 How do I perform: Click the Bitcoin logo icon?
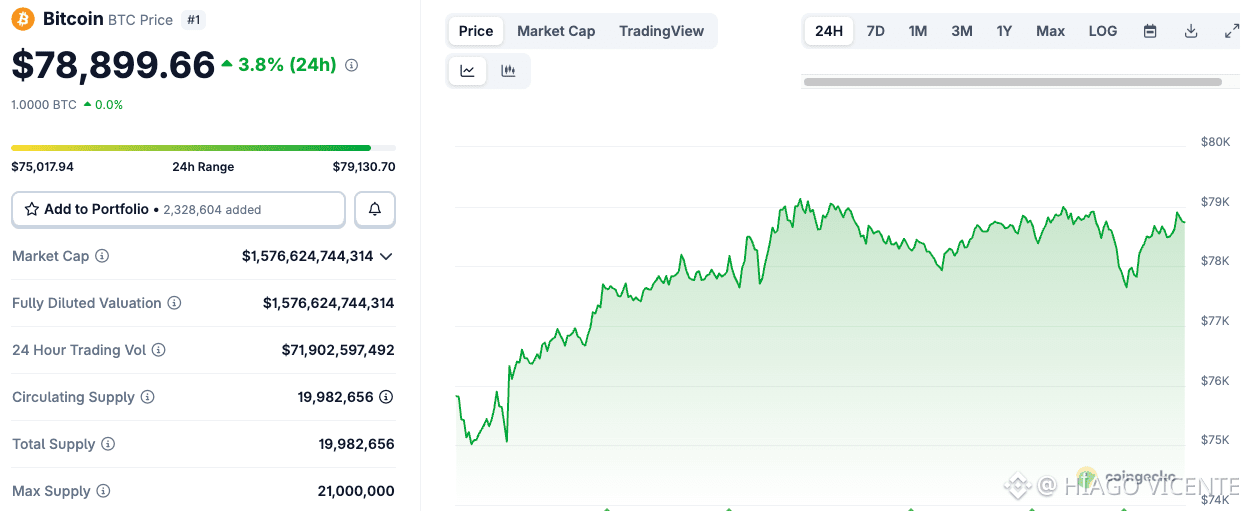pos(22,19)
